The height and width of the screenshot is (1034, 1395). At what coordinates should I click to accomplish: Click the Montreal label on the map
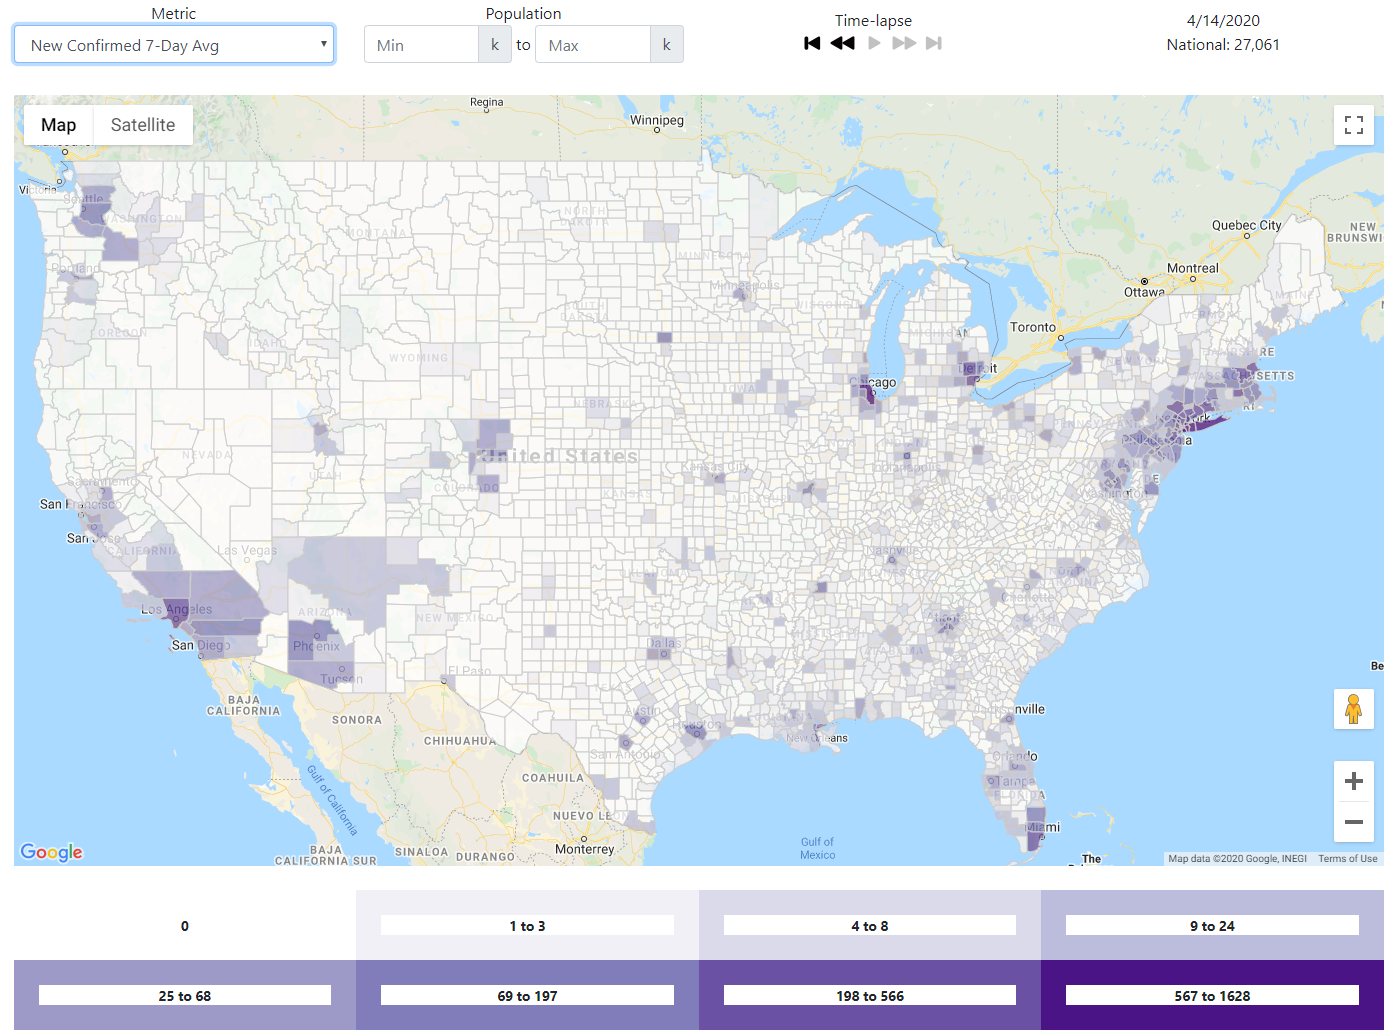point(1193,268)
